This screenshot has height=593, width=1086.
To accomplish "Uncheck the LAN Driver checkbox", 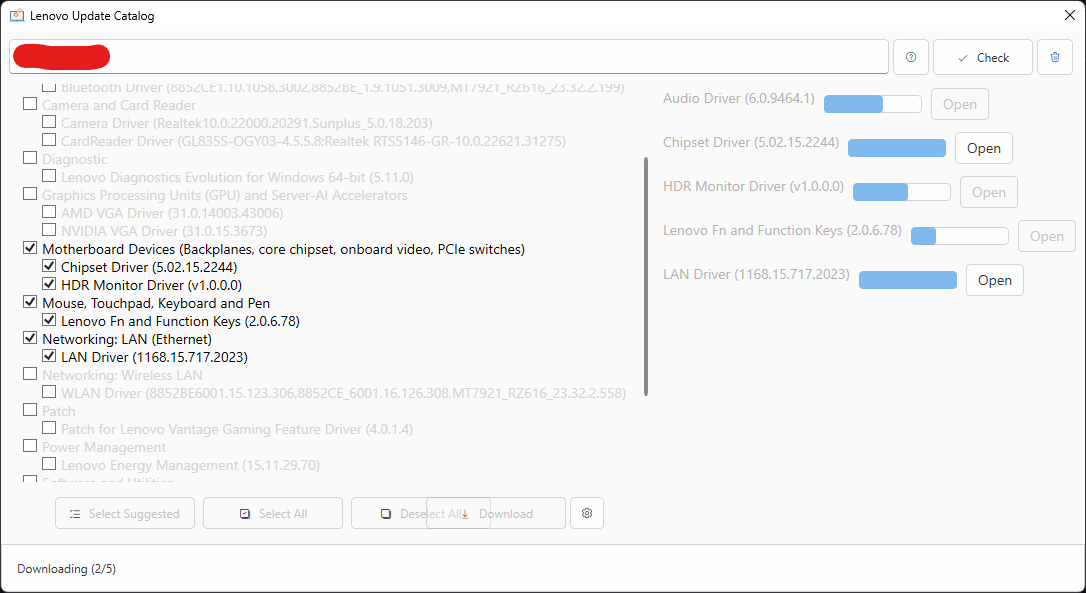I will click(48, 356).
